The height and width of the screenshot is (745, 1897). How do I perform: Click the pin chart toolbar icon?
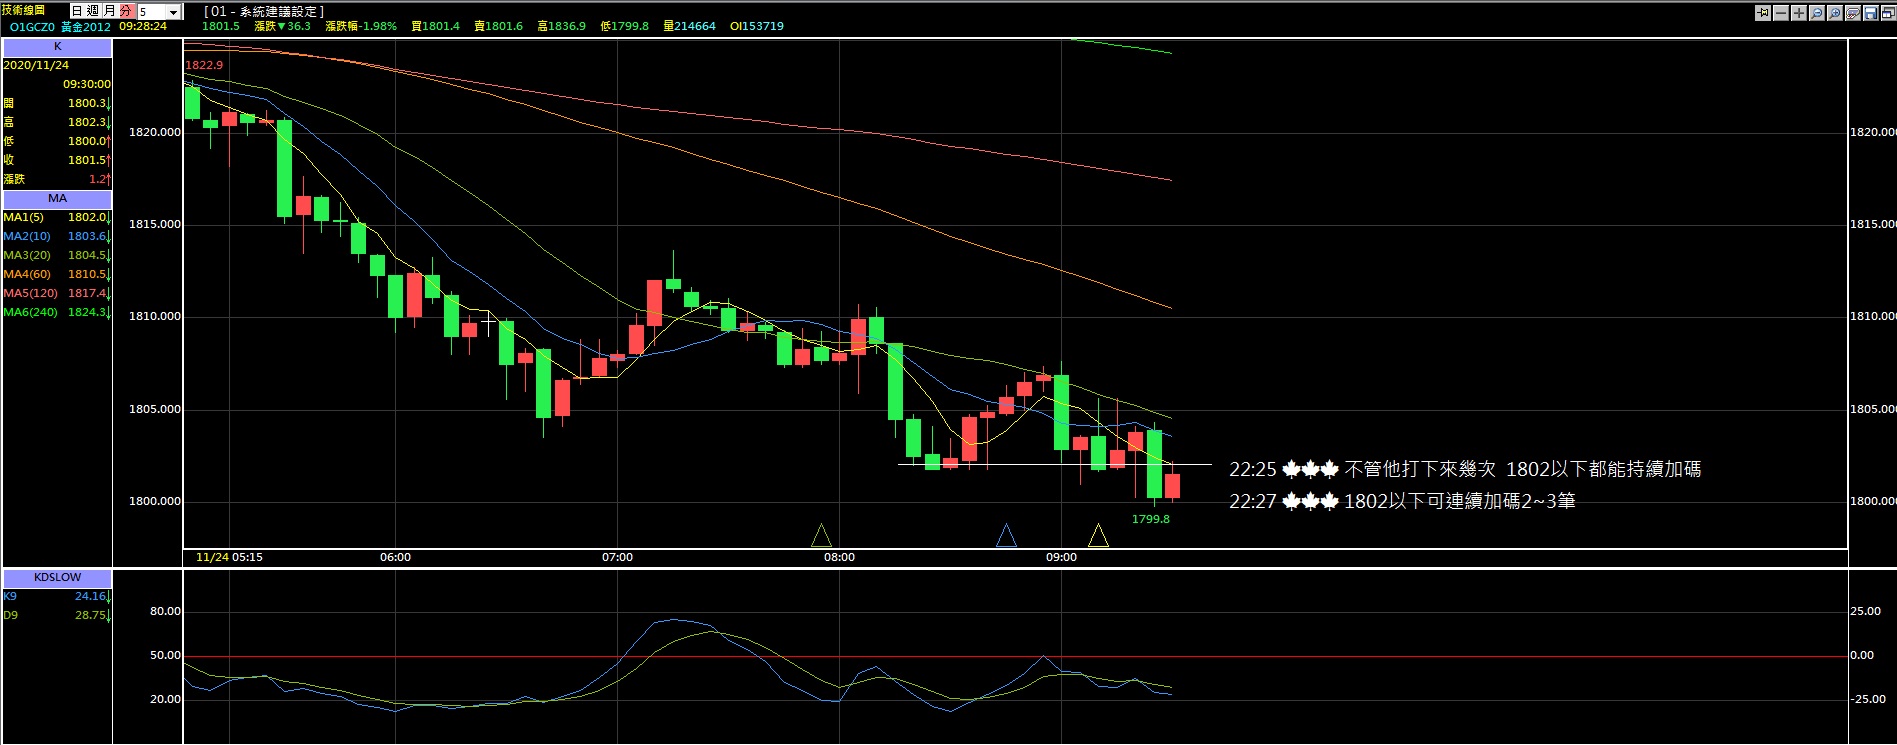click(x=1763, y=13)
